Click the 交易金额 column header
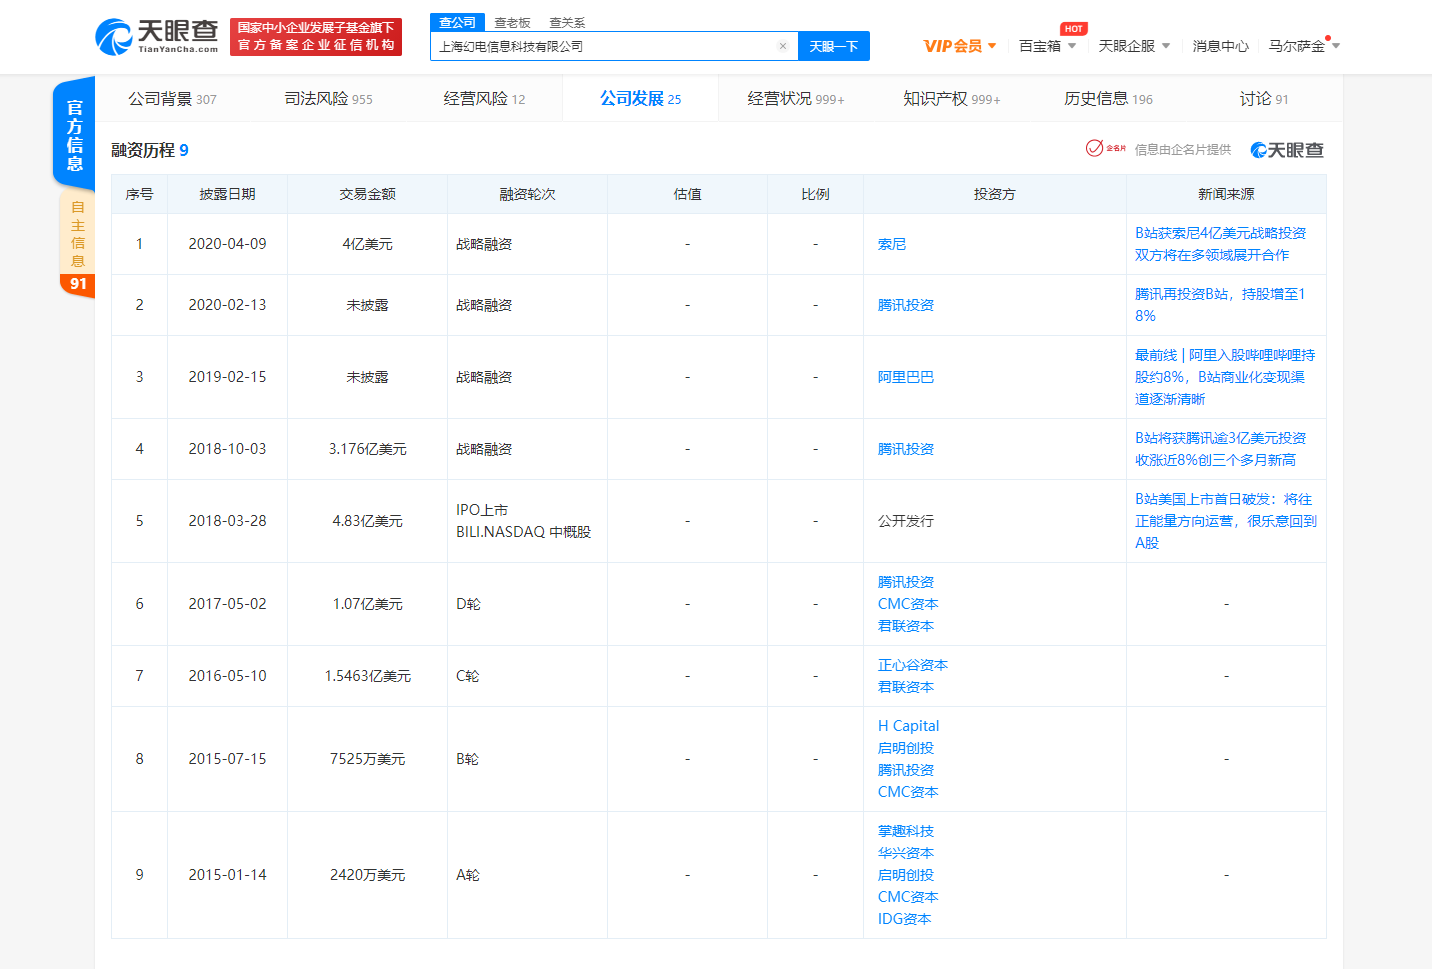Image resolution: width=1432 pixels, height=969 pixels. point(368,194)
